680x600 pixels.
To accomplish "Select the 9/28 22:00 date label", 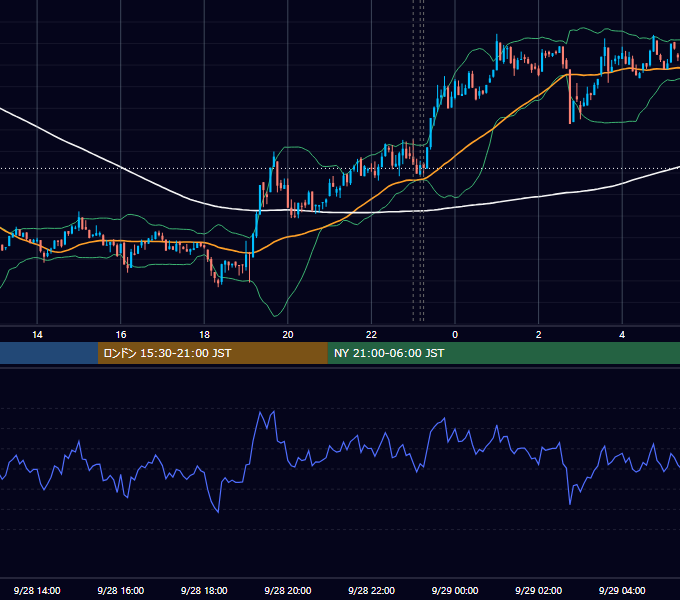I will coord(371,590).
